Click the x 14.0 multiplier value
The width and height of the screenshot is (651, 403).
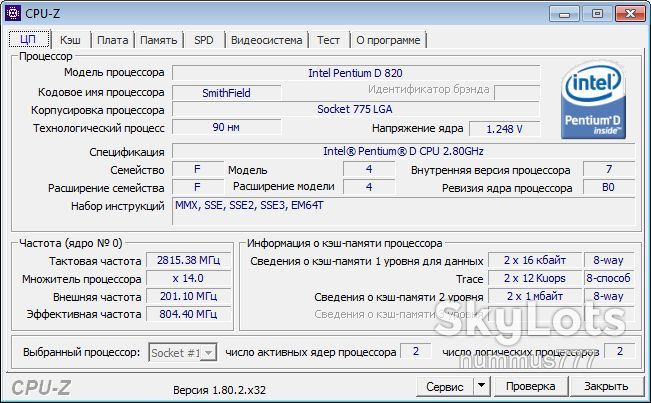188,278
